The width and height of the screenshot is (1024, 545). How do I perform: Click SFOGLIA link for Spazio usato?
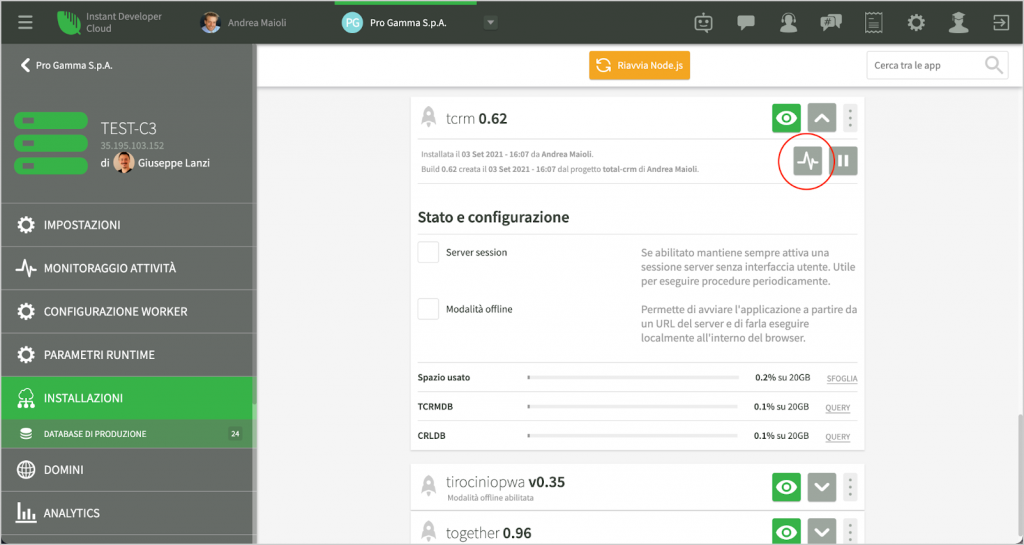842,379
